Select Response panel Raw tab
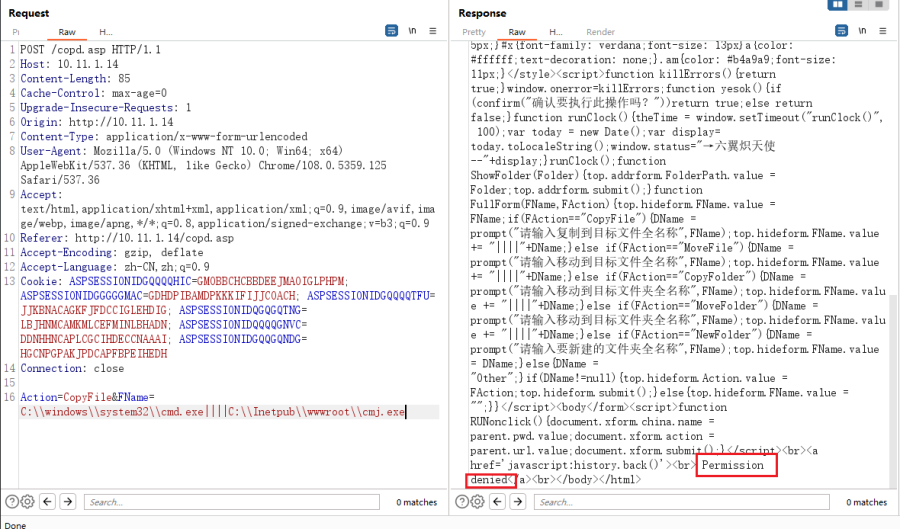This screenshot has height=529, width=900. click(517, 32)
